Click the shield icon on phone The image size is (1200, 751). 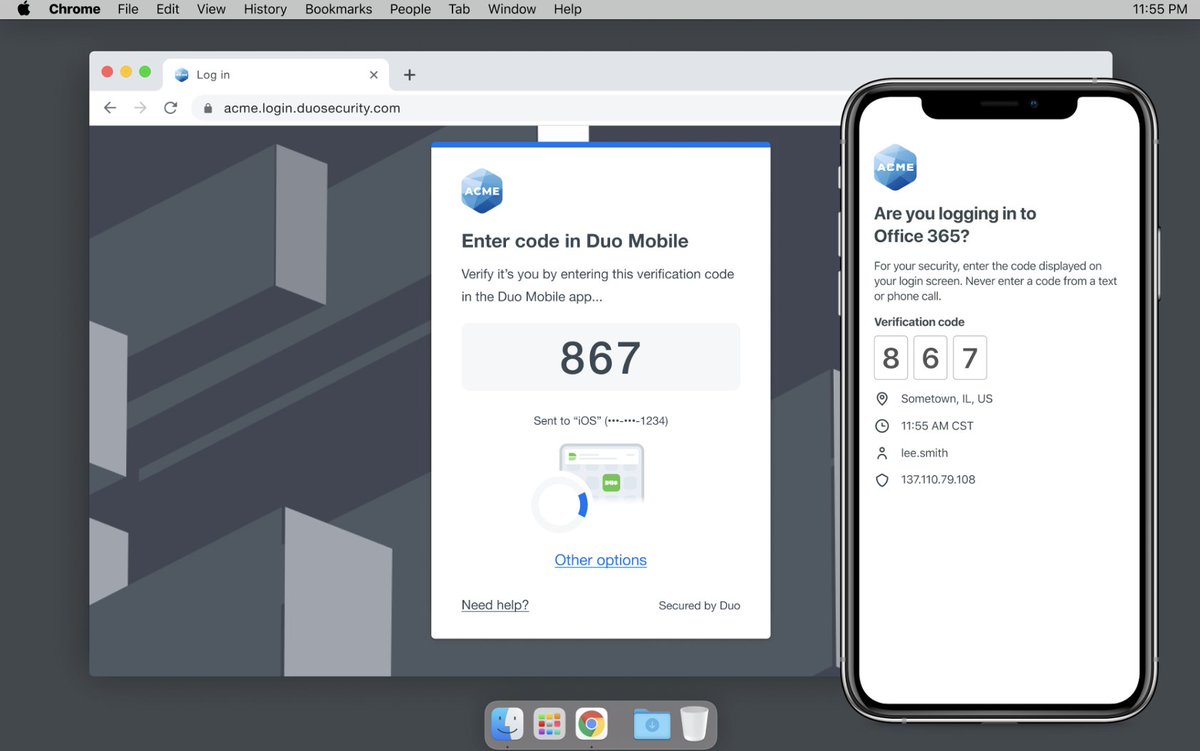coord(882,480)
